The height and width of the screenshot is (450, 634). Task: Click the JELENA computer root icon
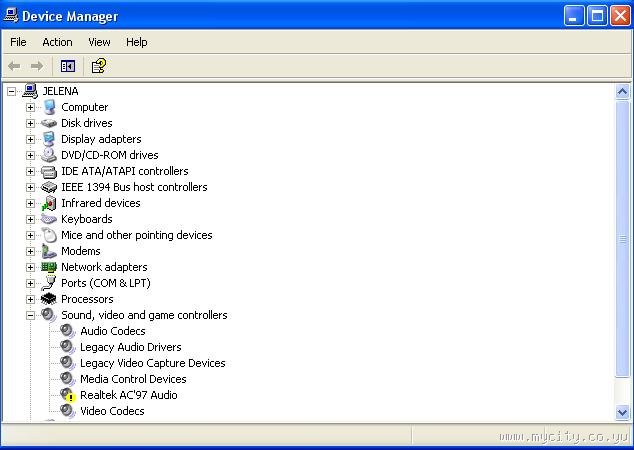point(30,91)
